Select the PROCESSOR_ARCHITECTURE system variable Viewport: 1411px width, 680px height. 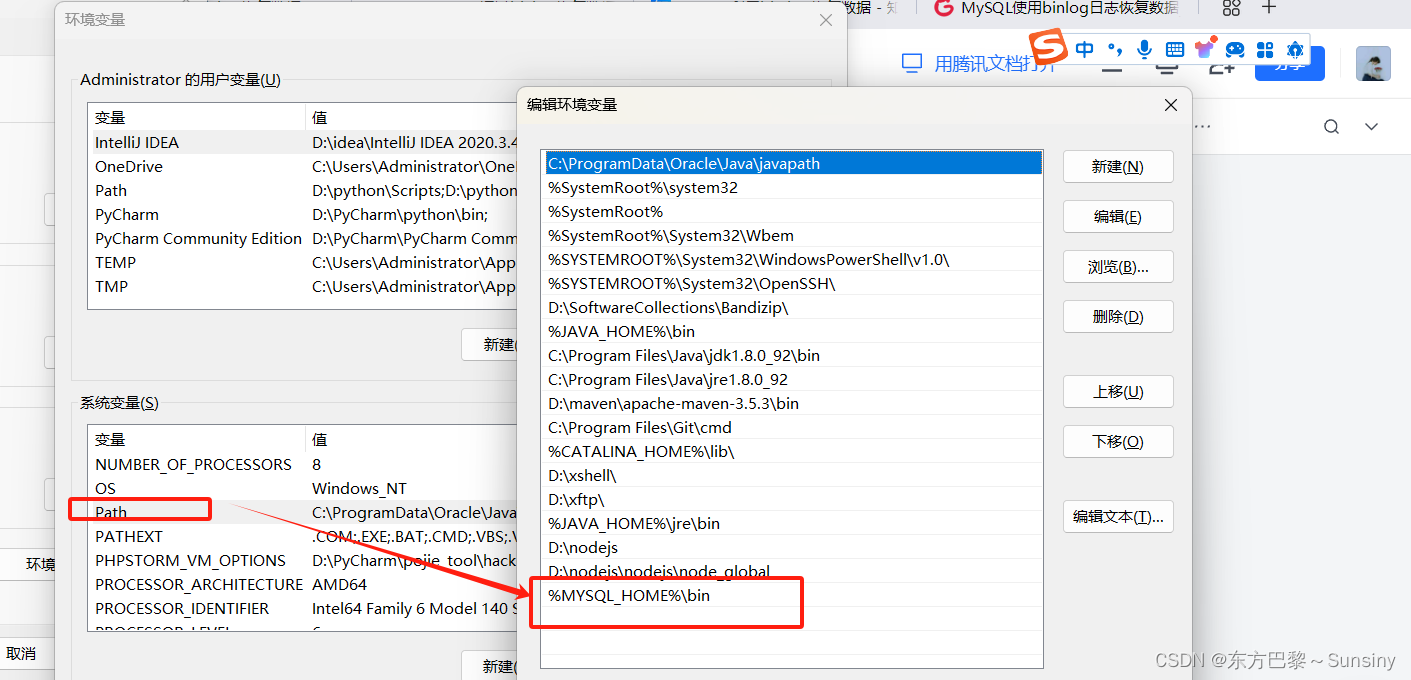(x=303, y=585)
